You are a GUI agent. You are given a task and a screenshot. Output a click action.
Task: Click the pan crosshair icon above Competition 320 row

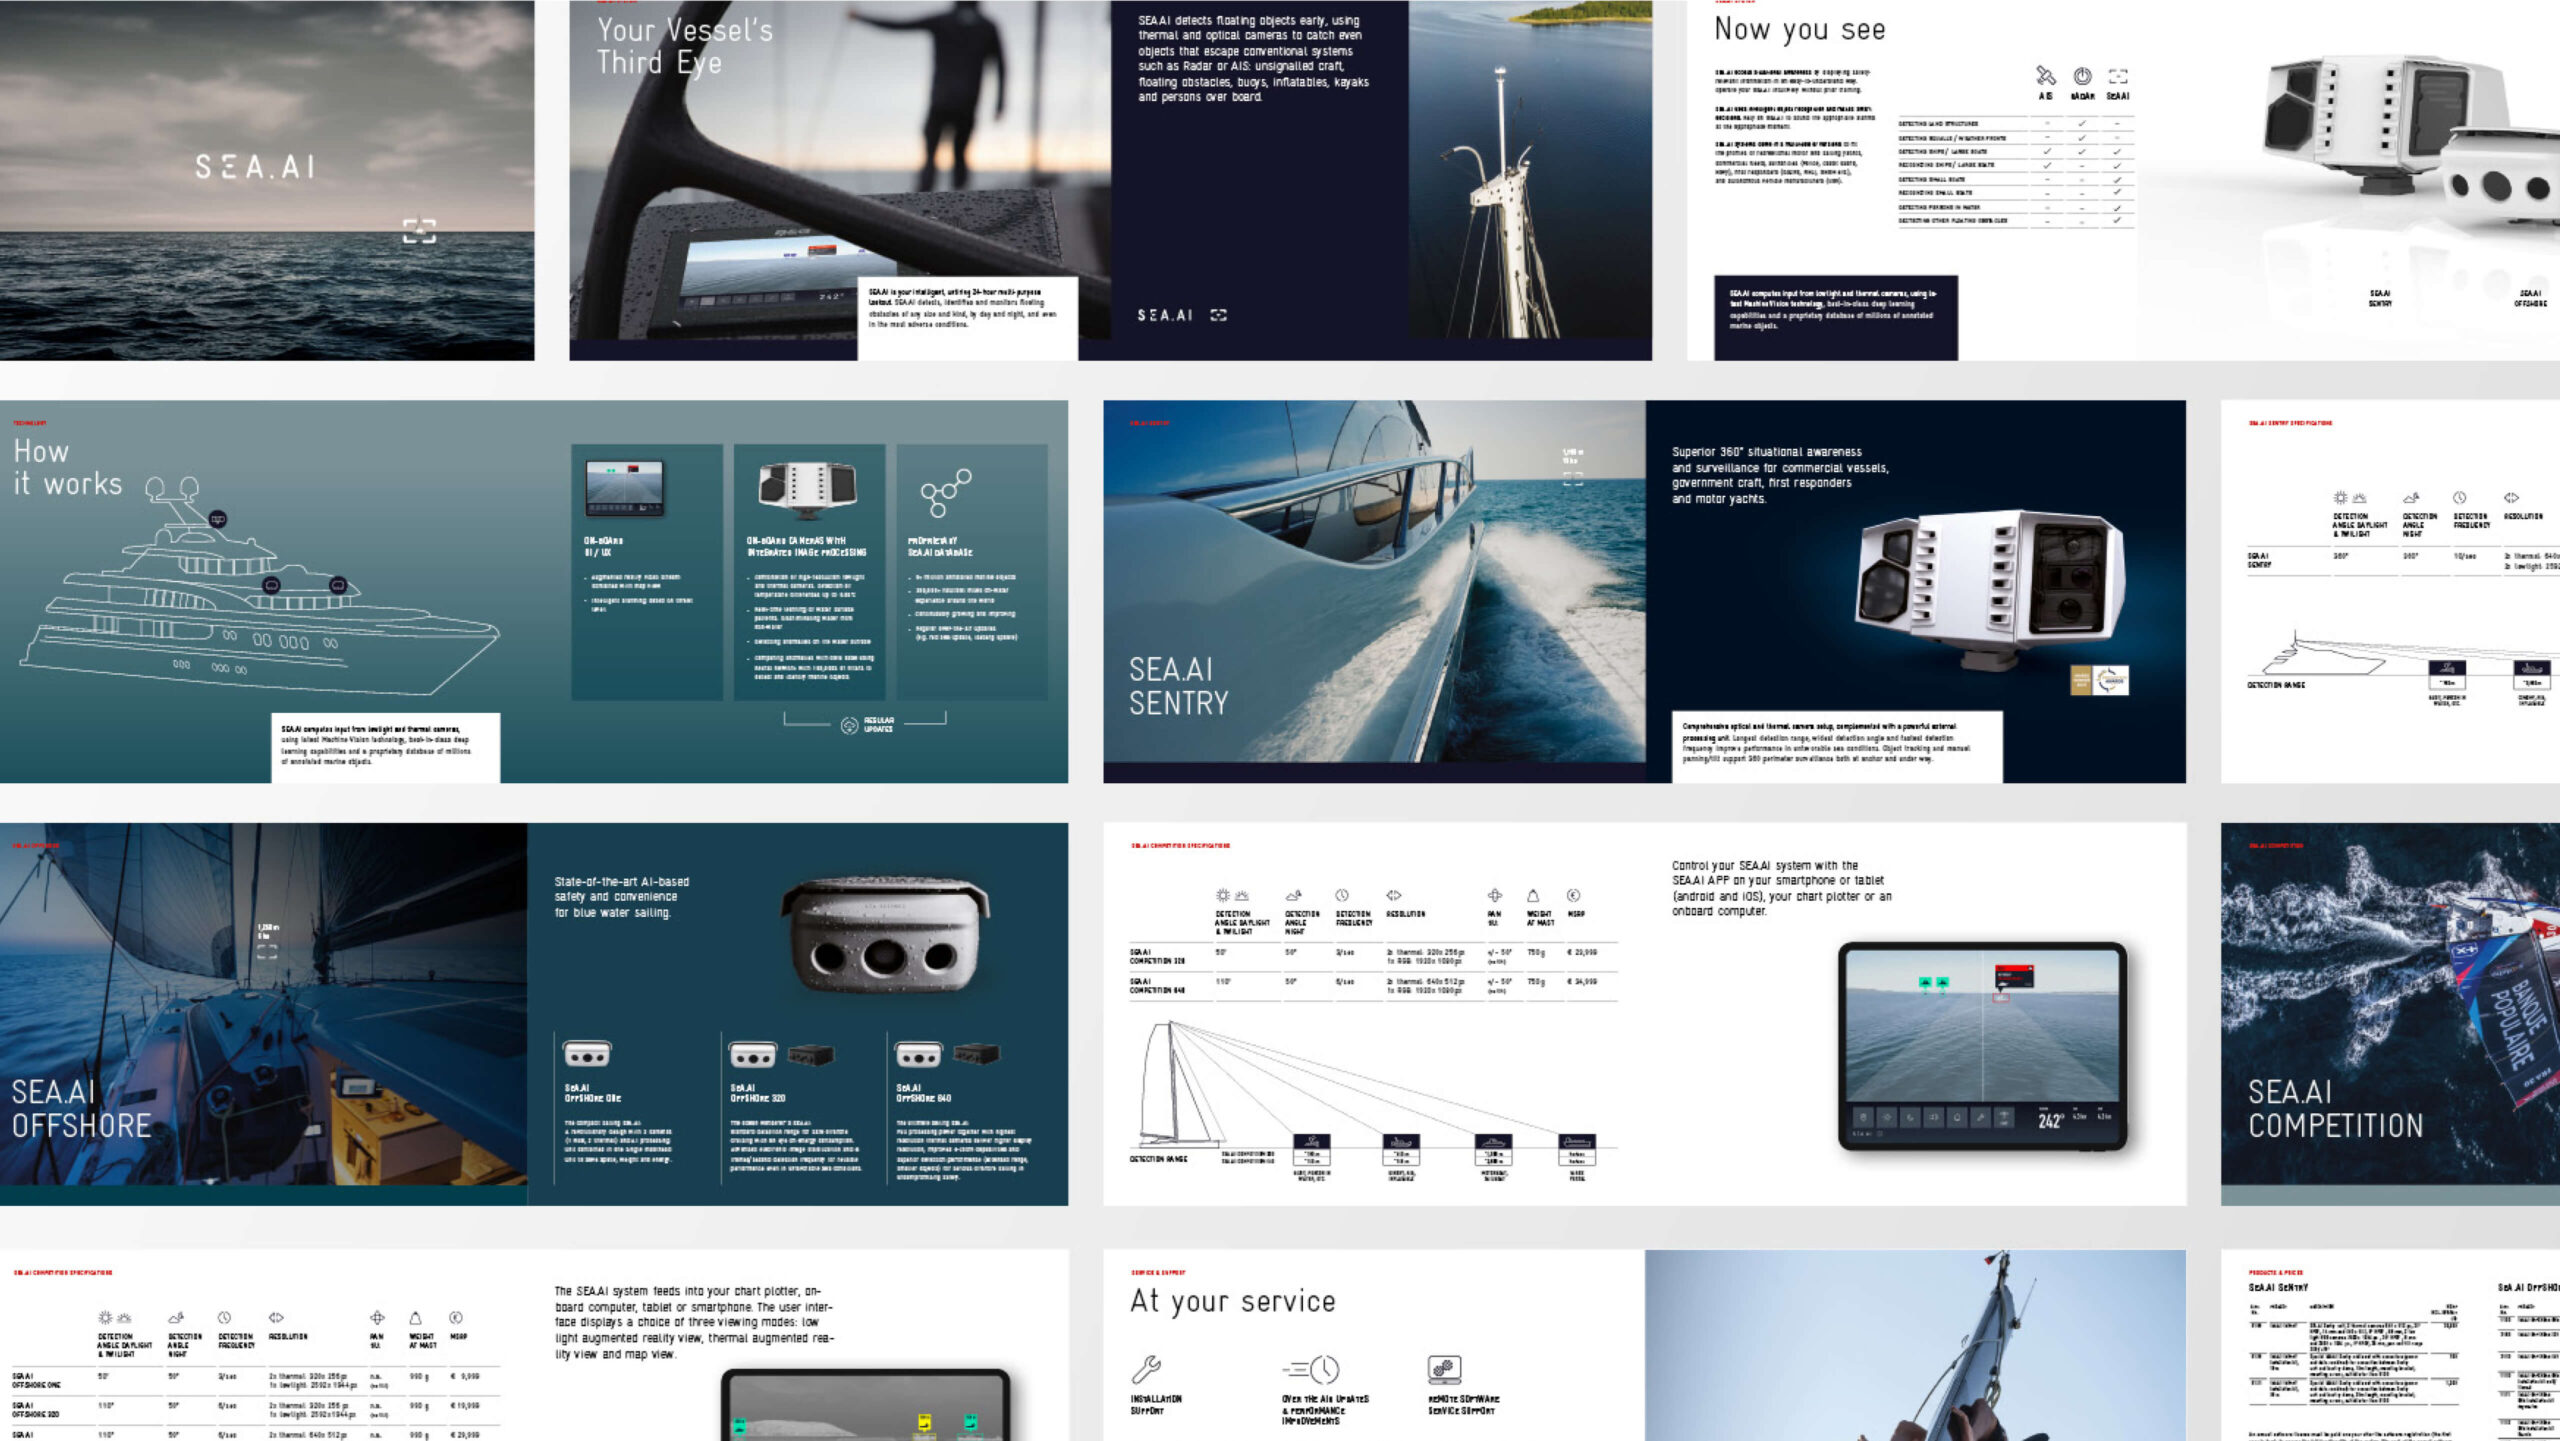coord(1495,896)
